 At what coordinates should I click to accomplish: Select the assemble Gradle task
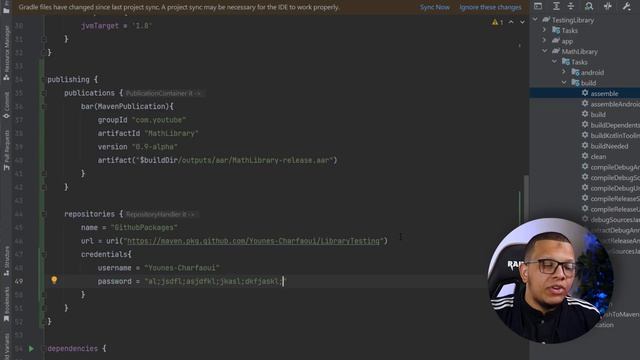click(604, 93)
